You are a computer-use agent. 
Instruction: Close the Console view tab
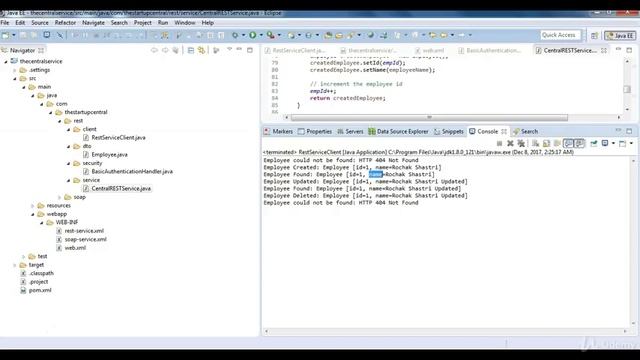(x=504, y=131)
